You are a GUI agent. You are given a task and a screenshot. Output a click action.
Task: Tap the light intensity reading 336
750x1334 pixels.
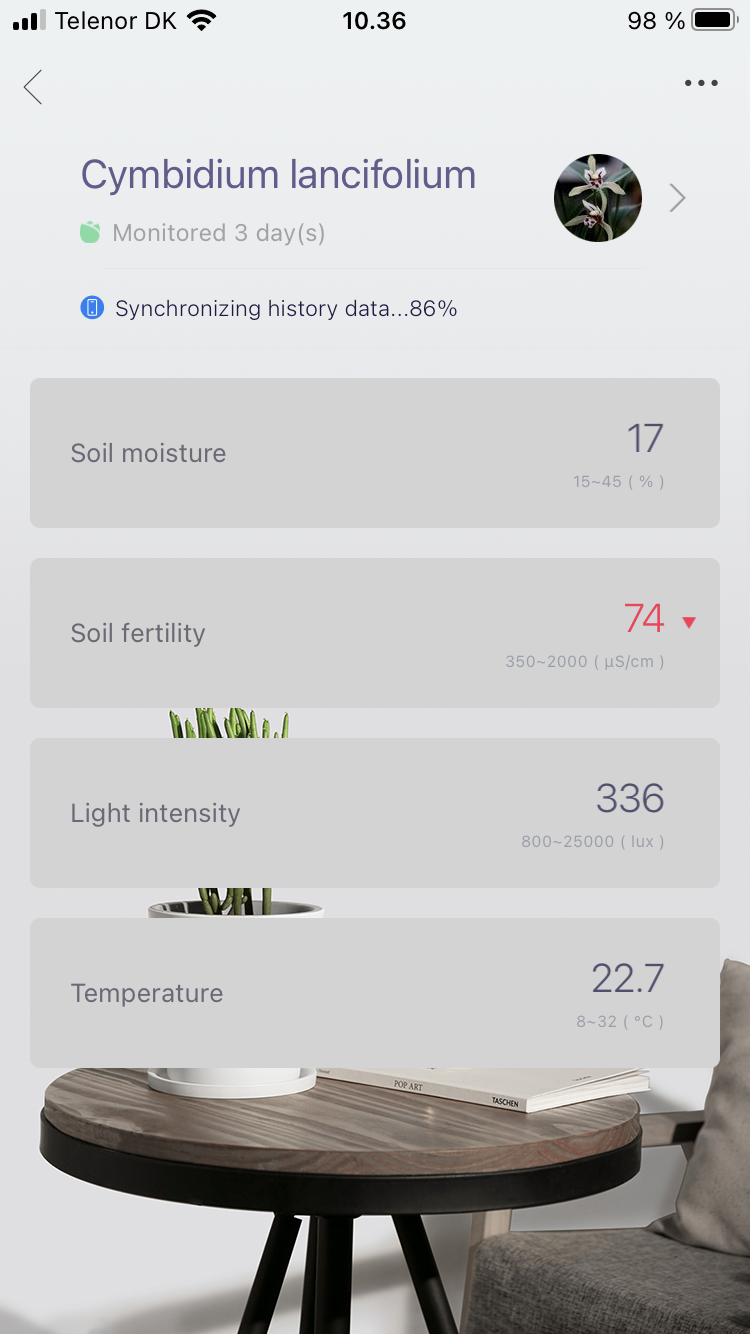[x=630, y=799]
